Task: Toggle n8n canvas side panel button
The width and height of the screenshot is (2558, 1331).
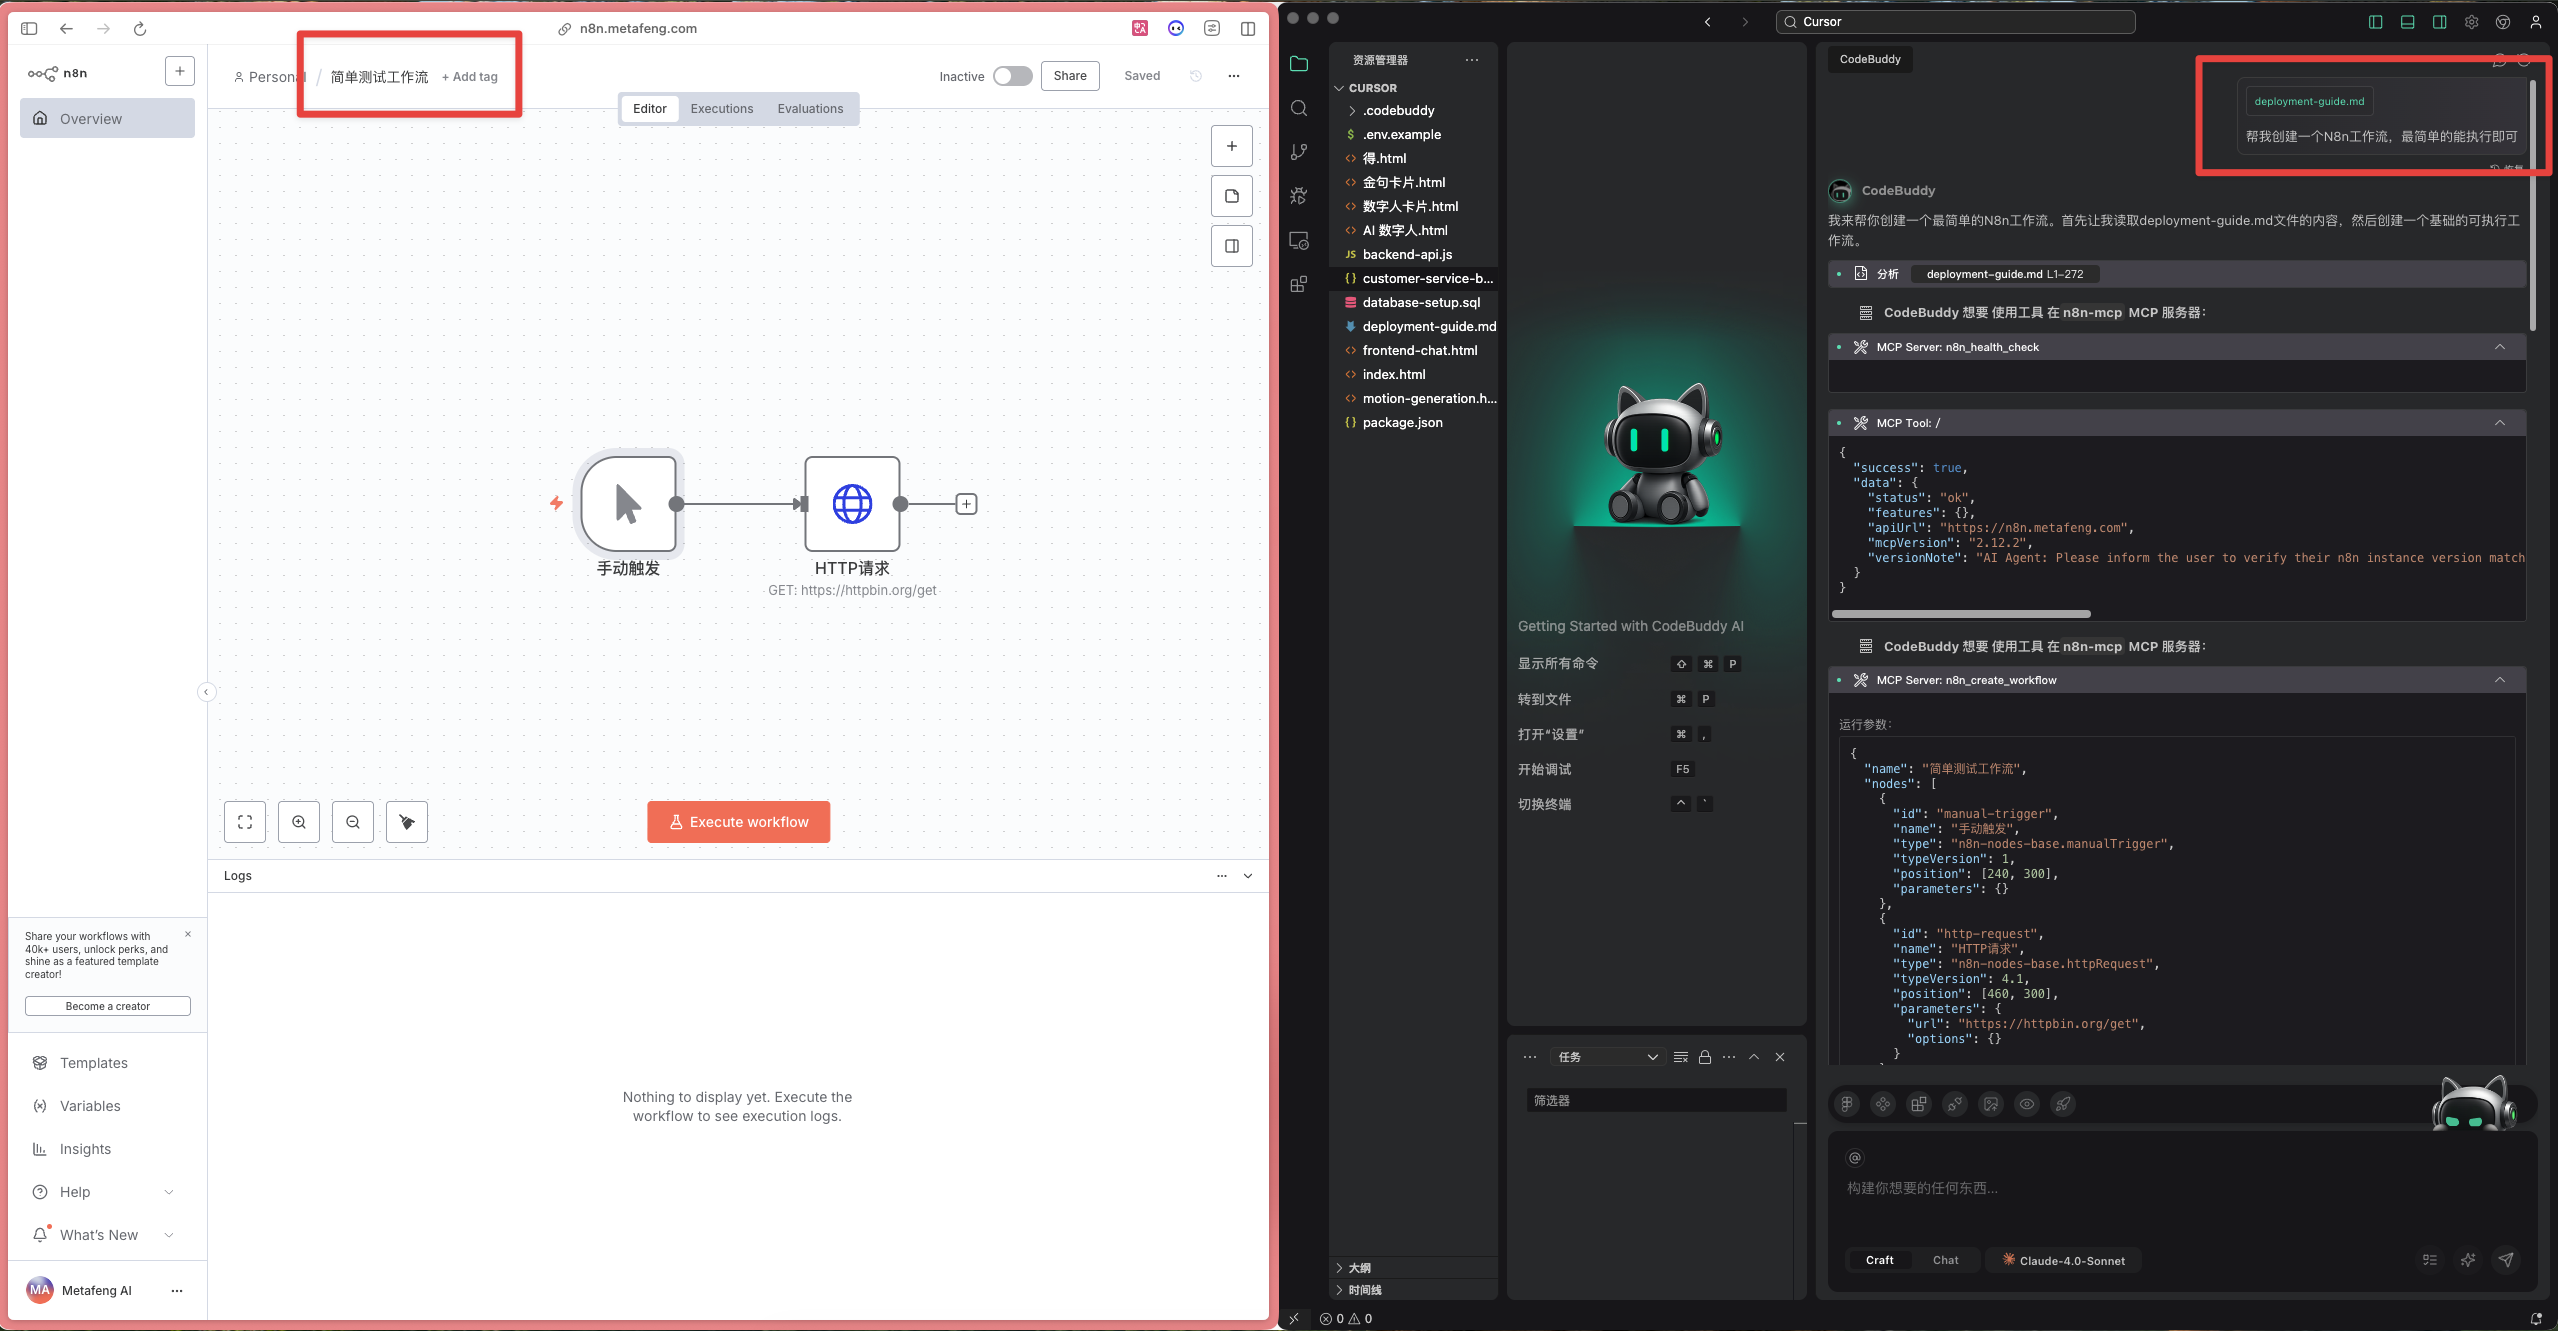Action: click(x=1232, y=246)
